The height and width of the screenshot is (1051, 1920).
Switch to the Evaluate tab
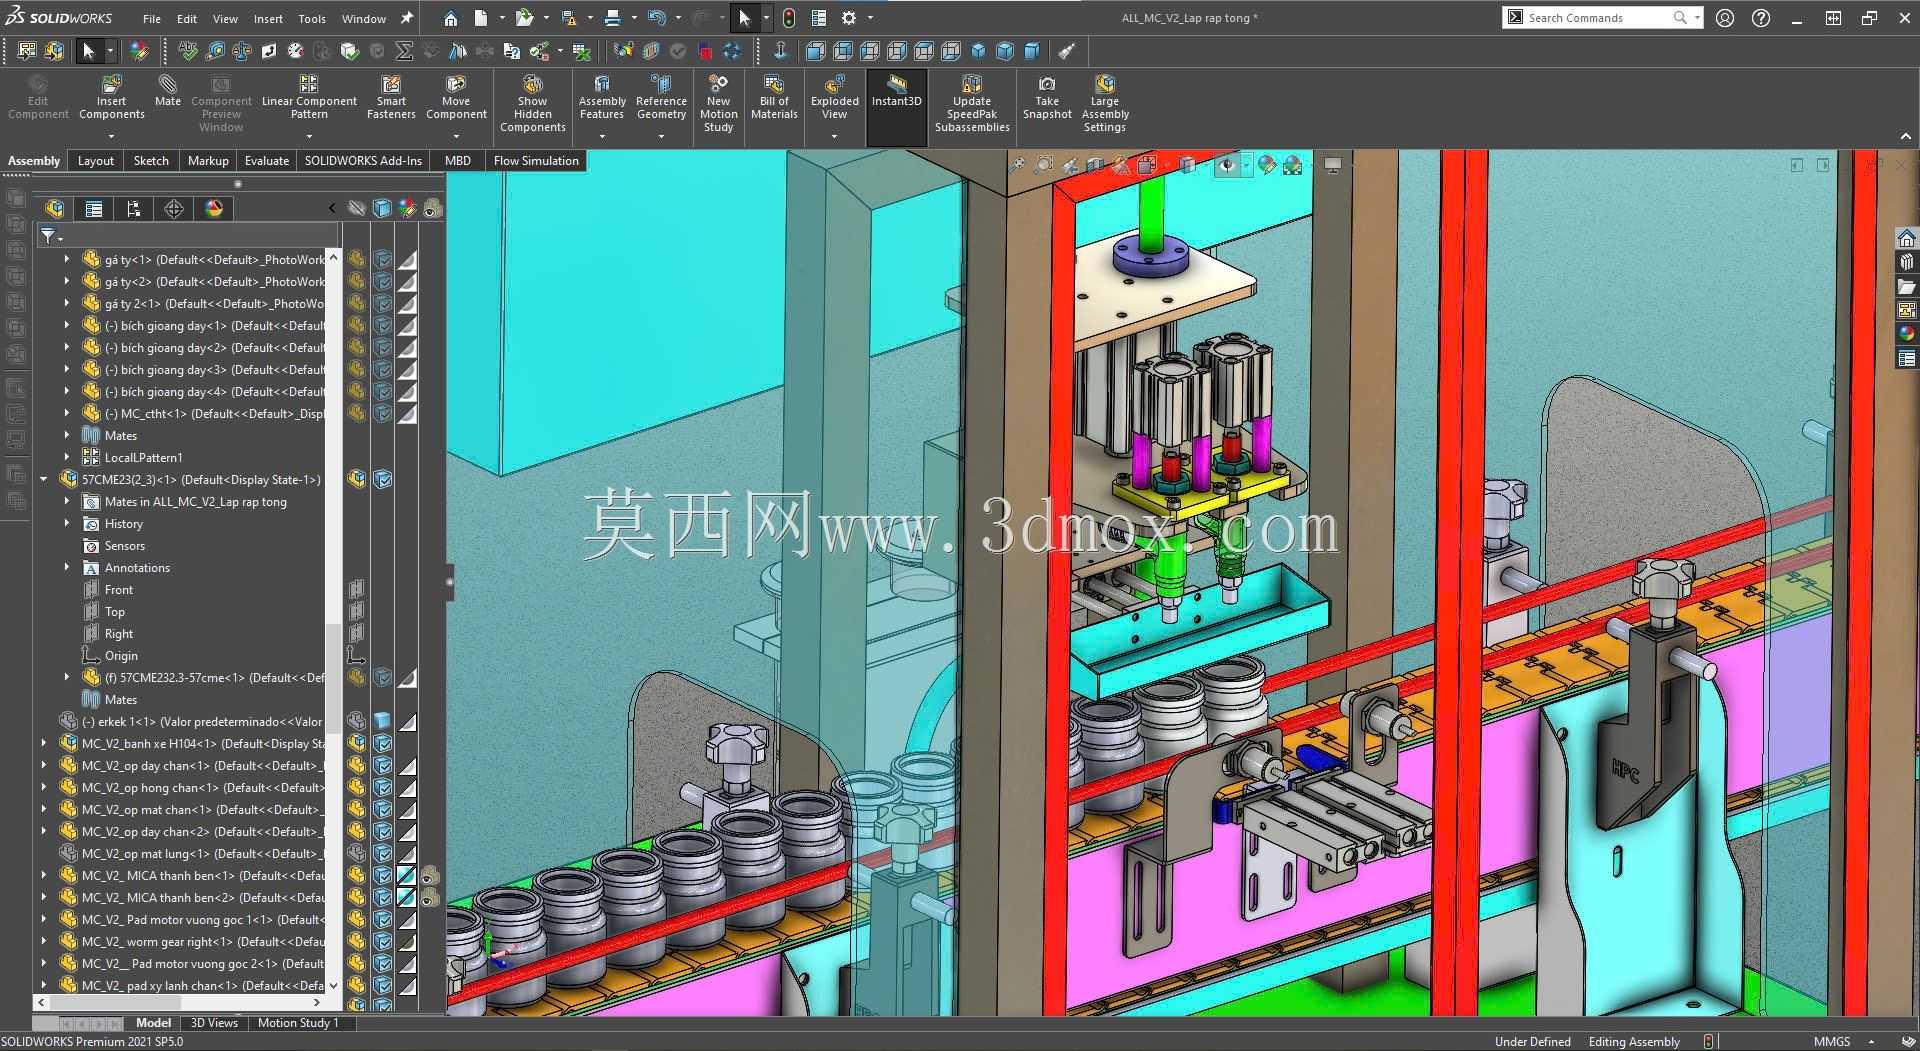[x=266, y=161]
